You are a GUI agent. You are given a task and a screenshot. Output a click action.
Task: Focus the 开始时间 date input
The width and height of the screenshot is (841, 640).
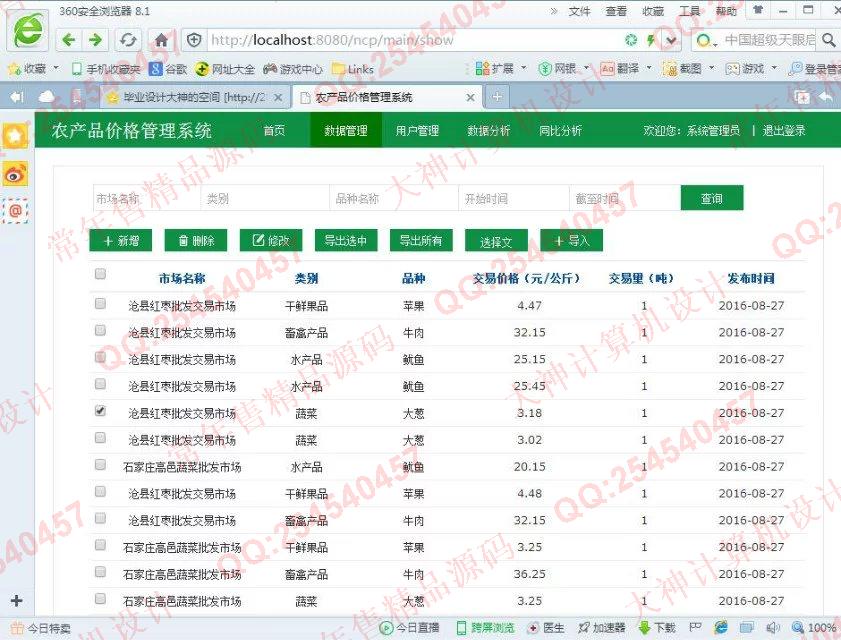point(514,198)
